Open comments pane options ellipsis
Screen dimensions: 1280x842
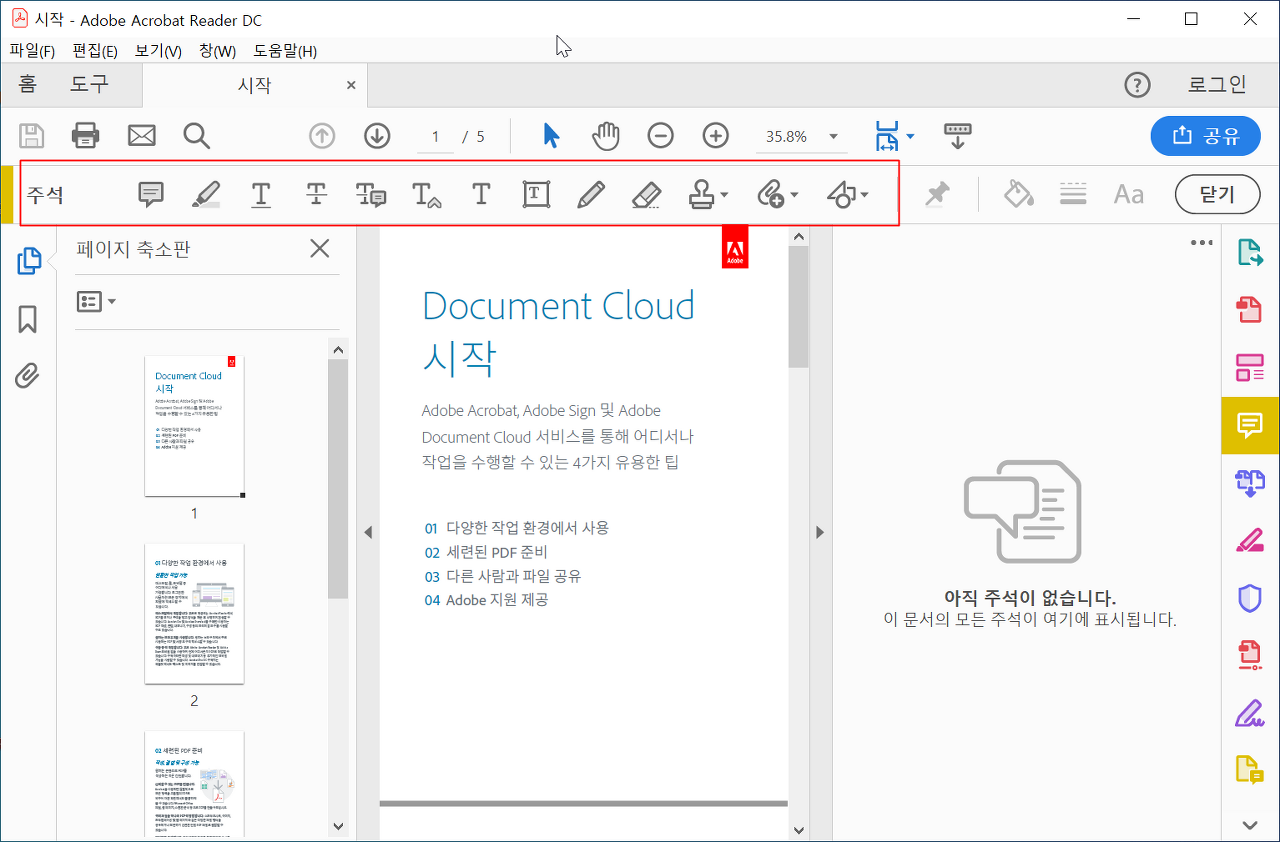[1202, 243]
